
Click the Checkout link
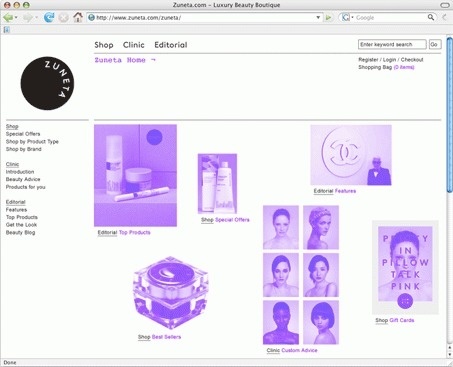(412, 60)
